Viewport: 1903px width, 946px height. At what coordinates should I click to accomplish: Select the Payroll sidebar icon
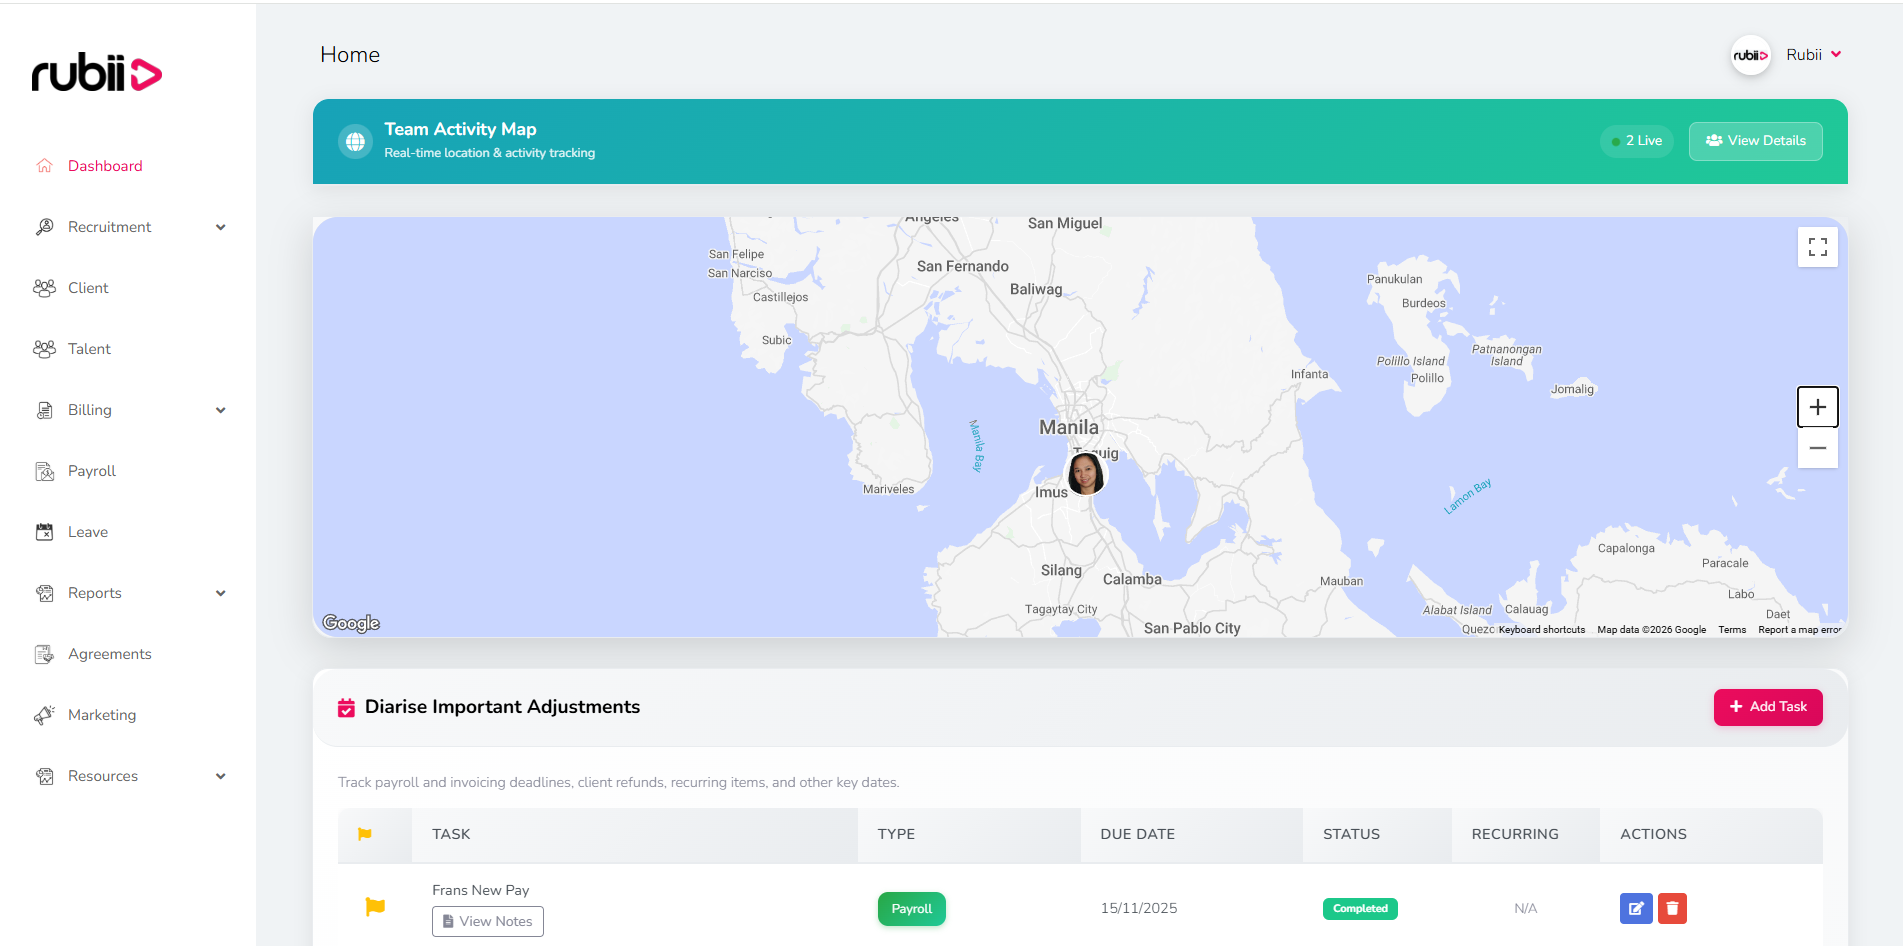click(x=45, y=470)
